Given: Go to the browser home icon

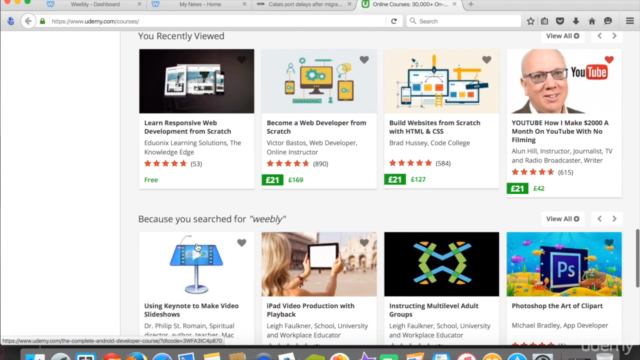Looking at the screenshot, I should pos(592,21).
